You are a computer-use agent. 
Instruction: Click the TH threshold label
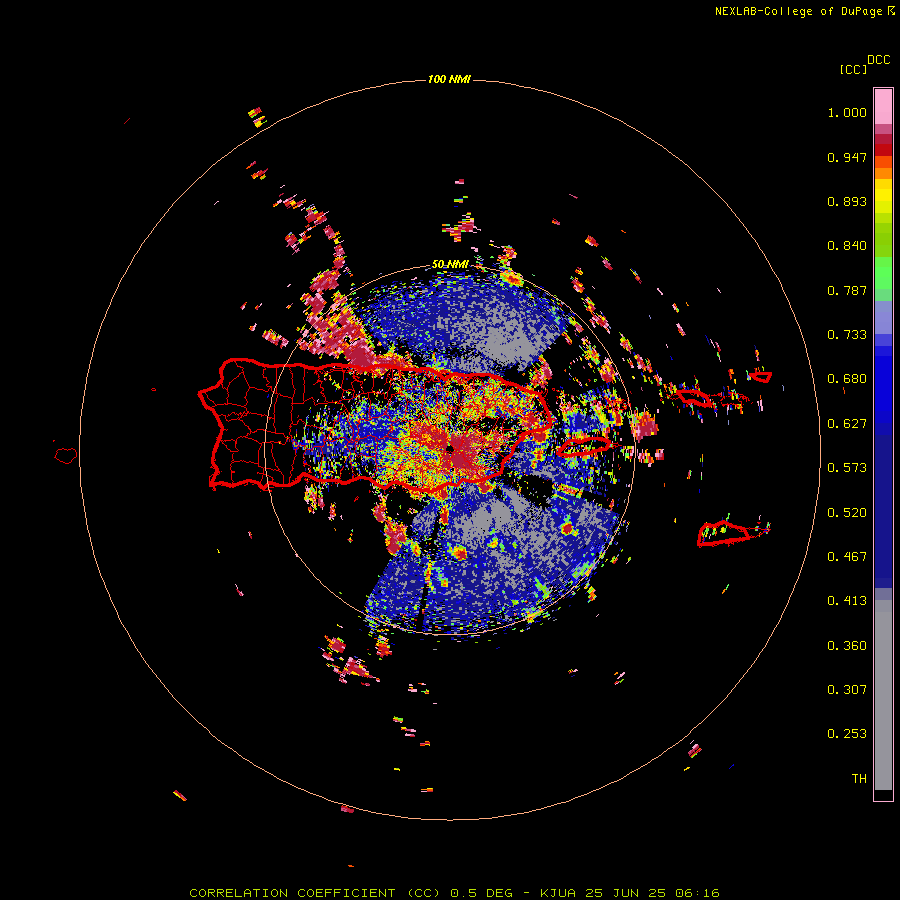point(859,779)
